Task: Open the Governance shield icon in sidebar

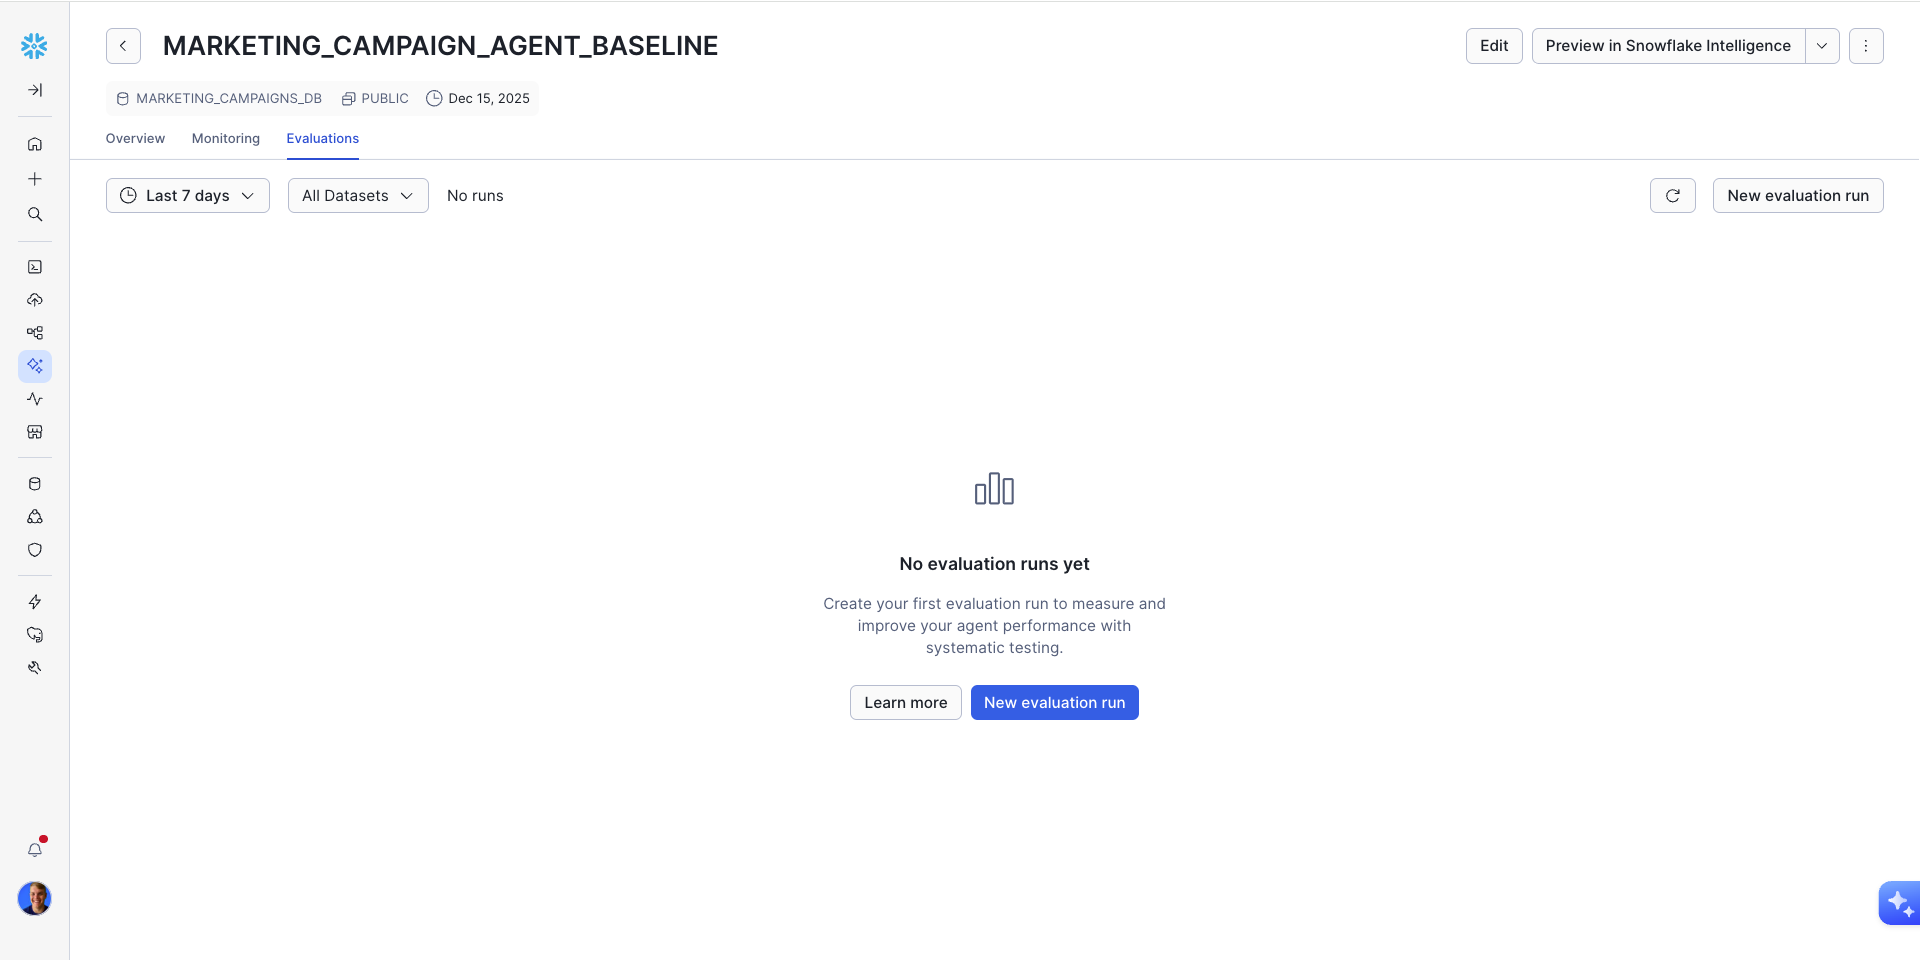Action: [x=35, y=550]
